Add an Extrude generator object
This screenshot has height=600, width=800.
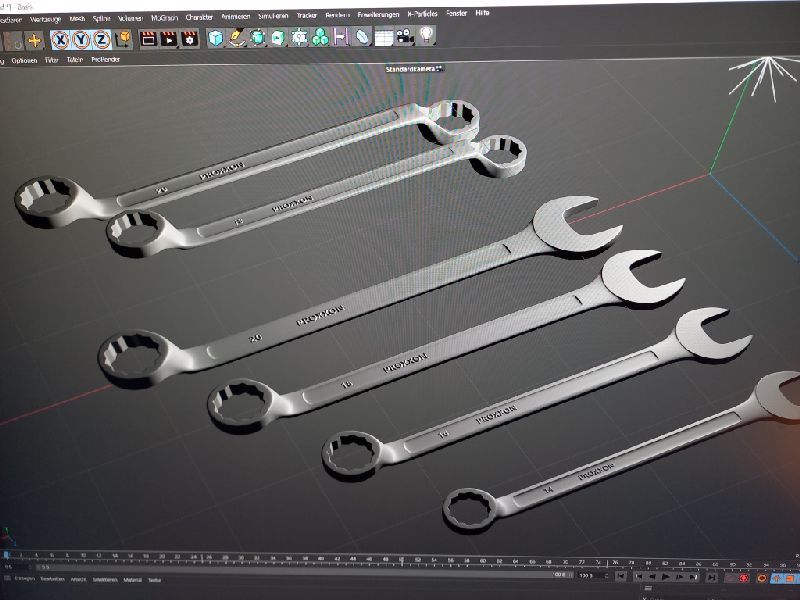click(x=279, y=38)
